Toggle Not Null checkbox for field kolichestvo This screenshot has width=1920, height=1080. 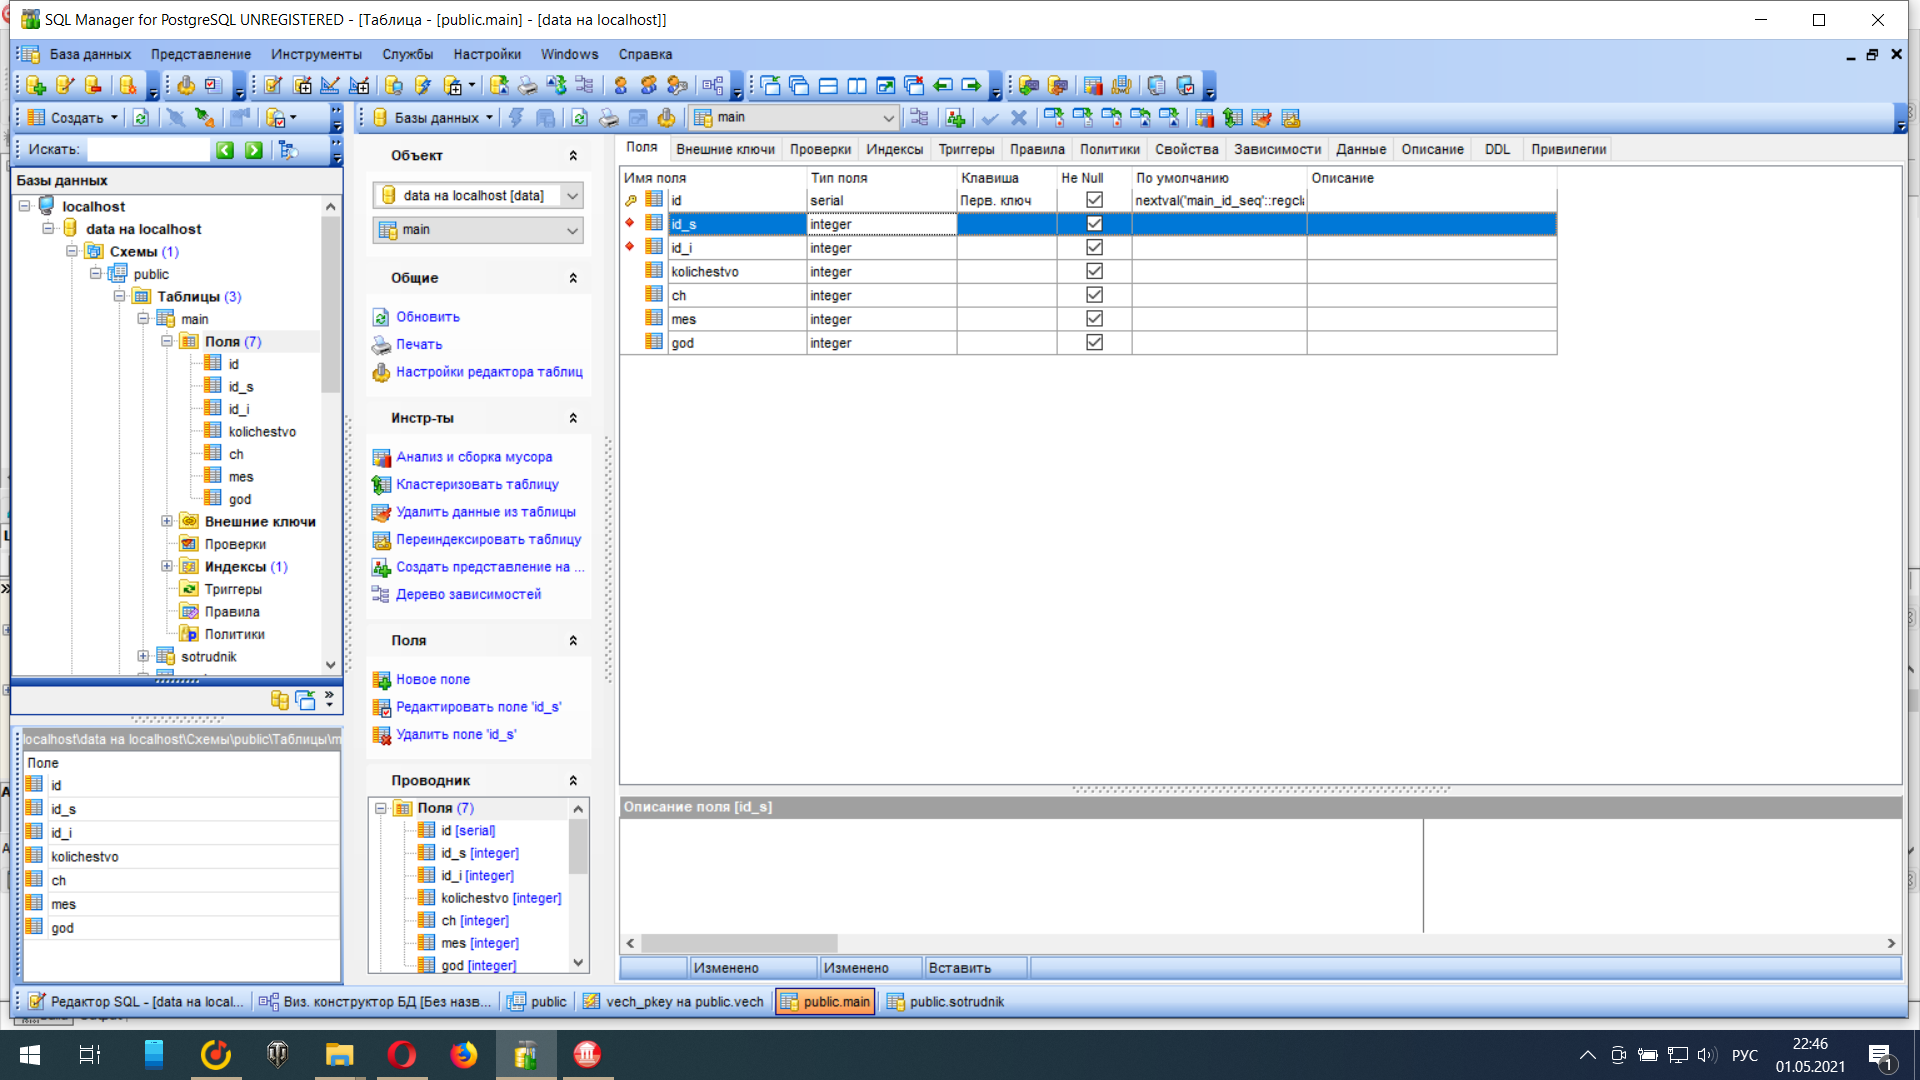pos(1094,271)
